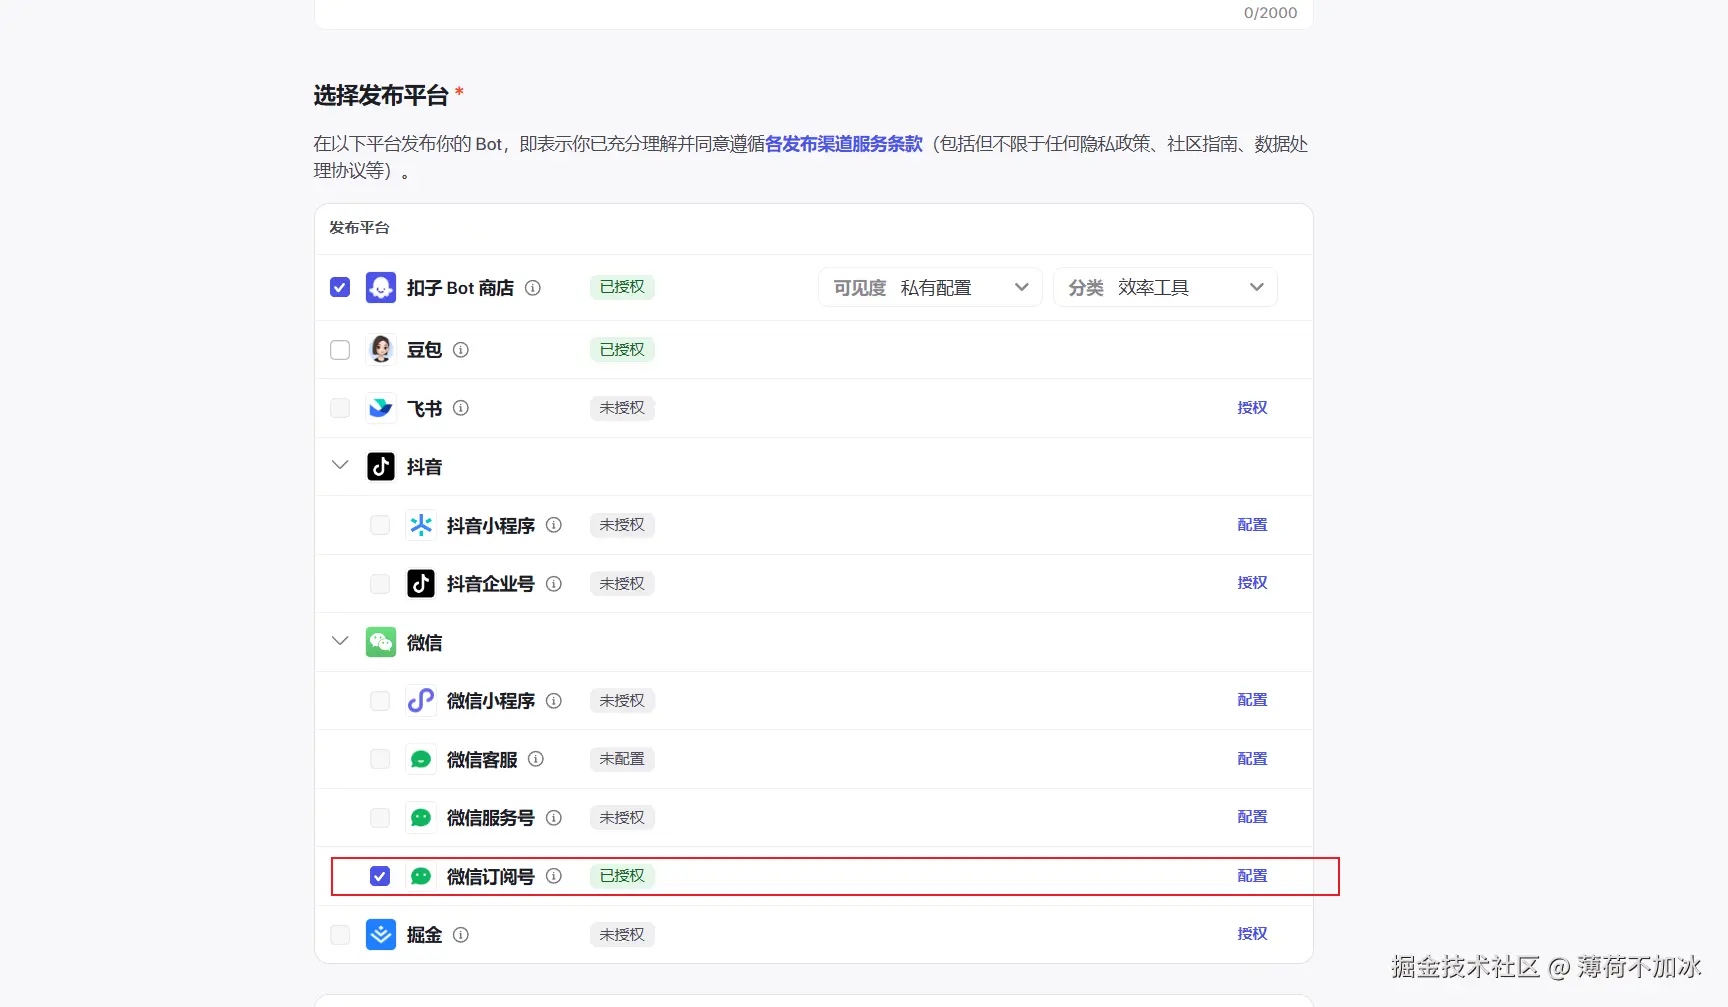1728x1007 pixels.
Task: Click the 掘金 logo icon
Action: (x=381, y=935)
